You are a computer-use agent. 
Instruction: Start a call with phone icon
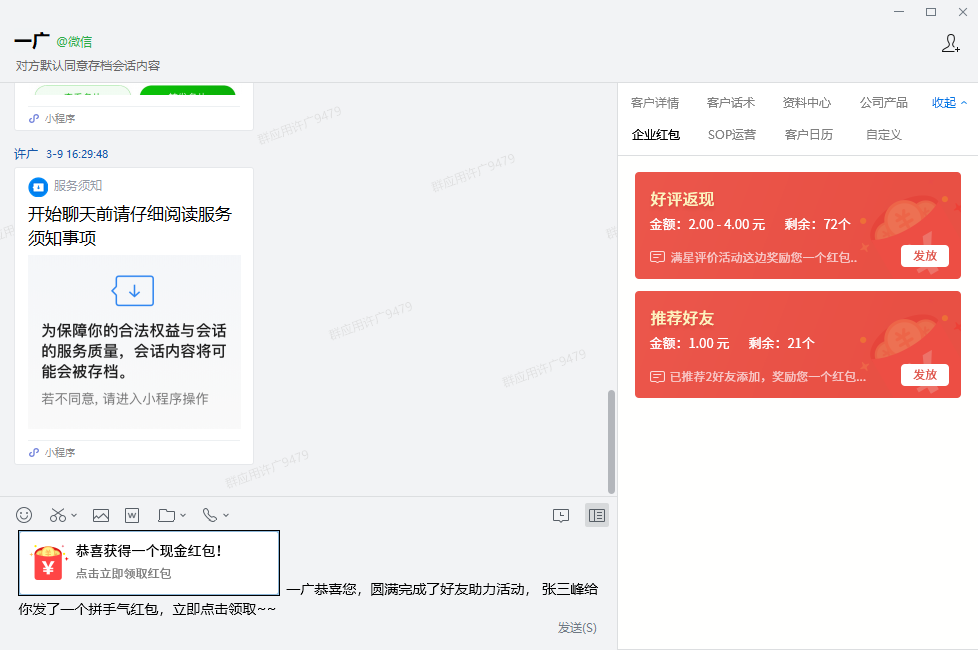click(x=209, y=515)
